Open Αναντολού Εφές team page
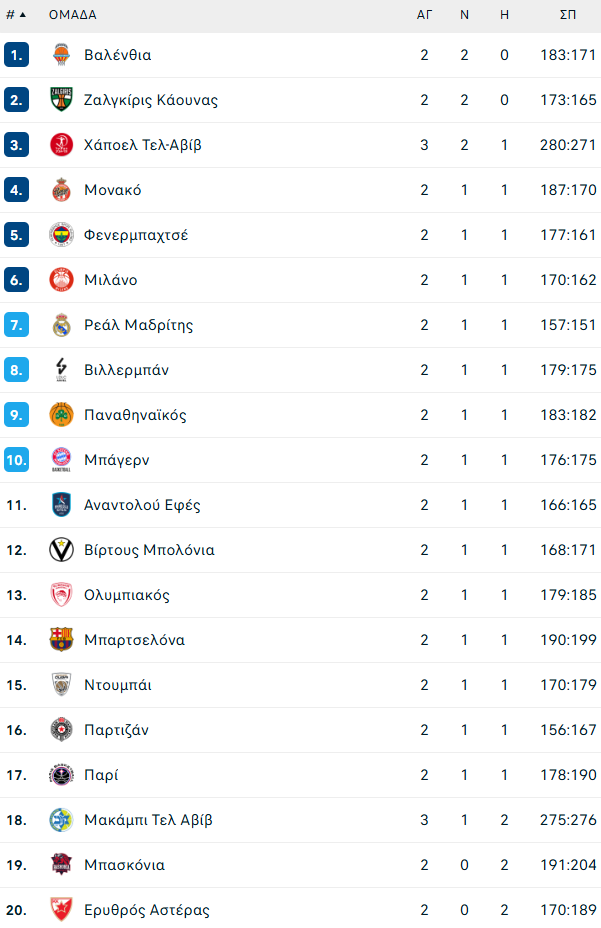The height and width of the screenshot is (928, 601). coord(142,505)
